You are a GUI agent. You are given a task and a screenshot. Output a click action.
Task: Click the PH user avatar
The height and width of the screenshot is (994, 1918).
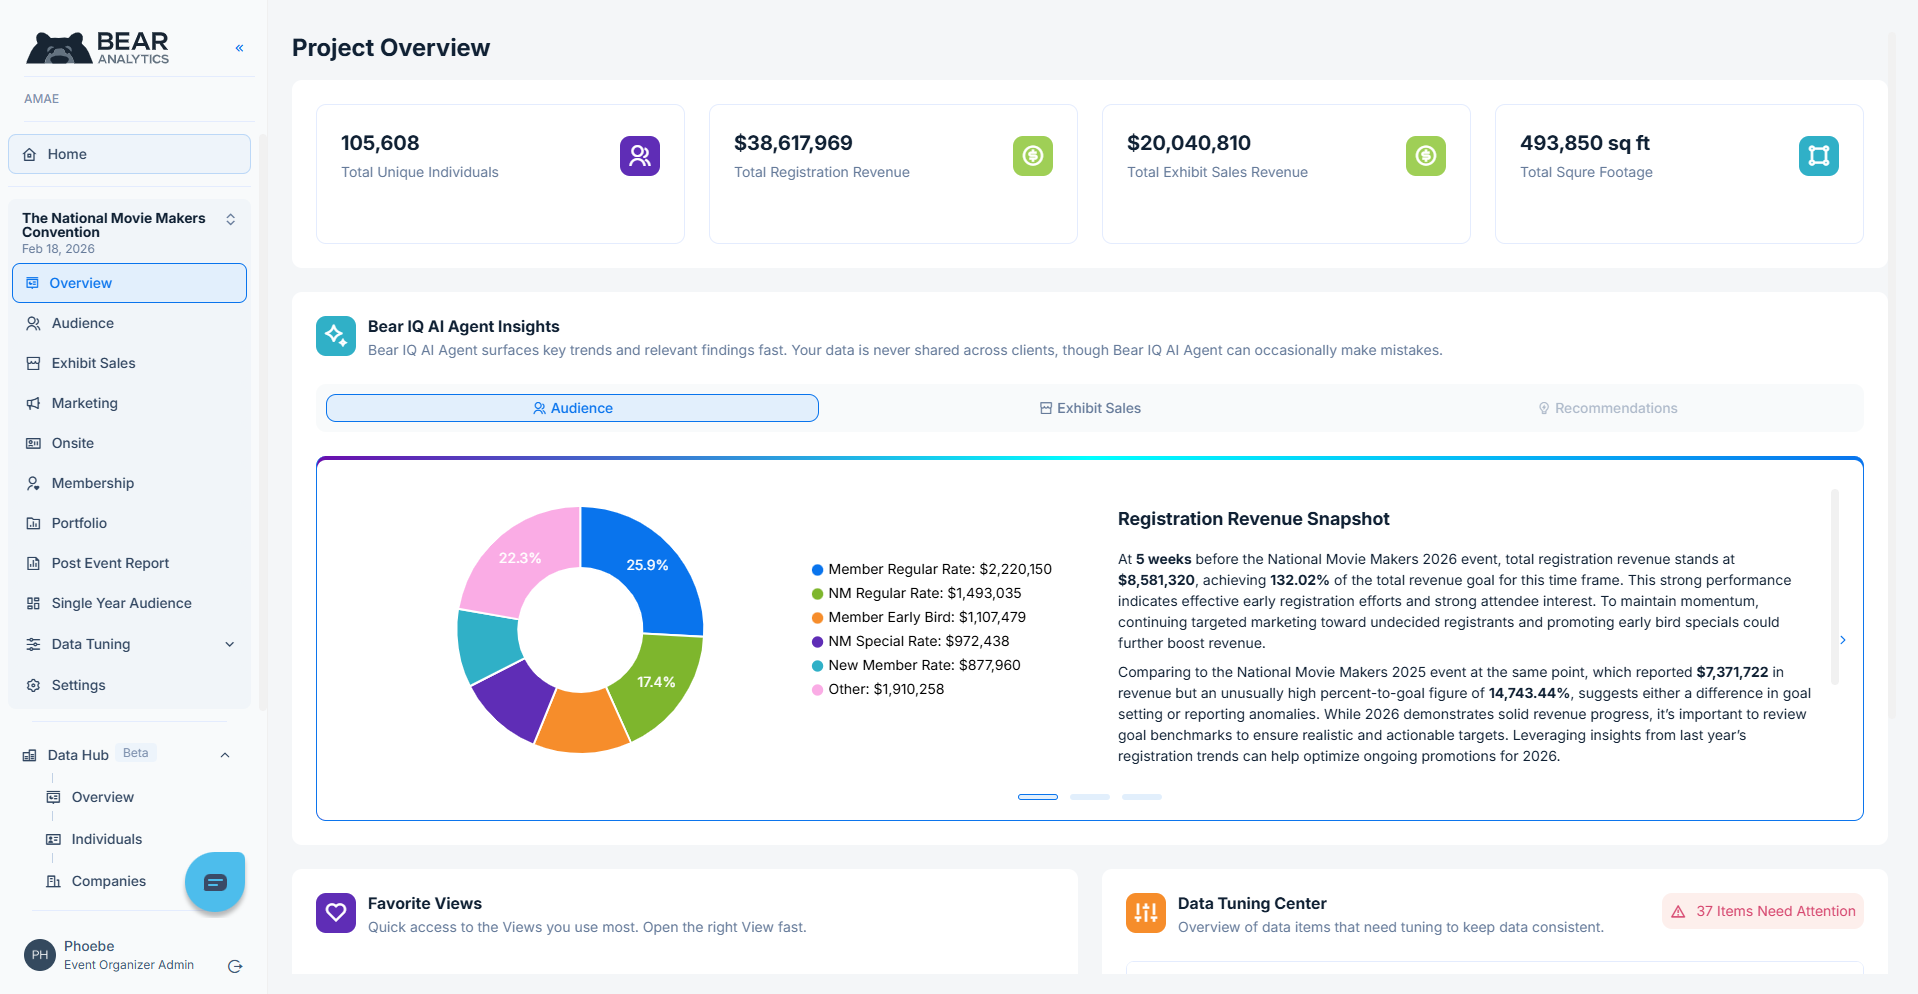click(x=40, y=955)
